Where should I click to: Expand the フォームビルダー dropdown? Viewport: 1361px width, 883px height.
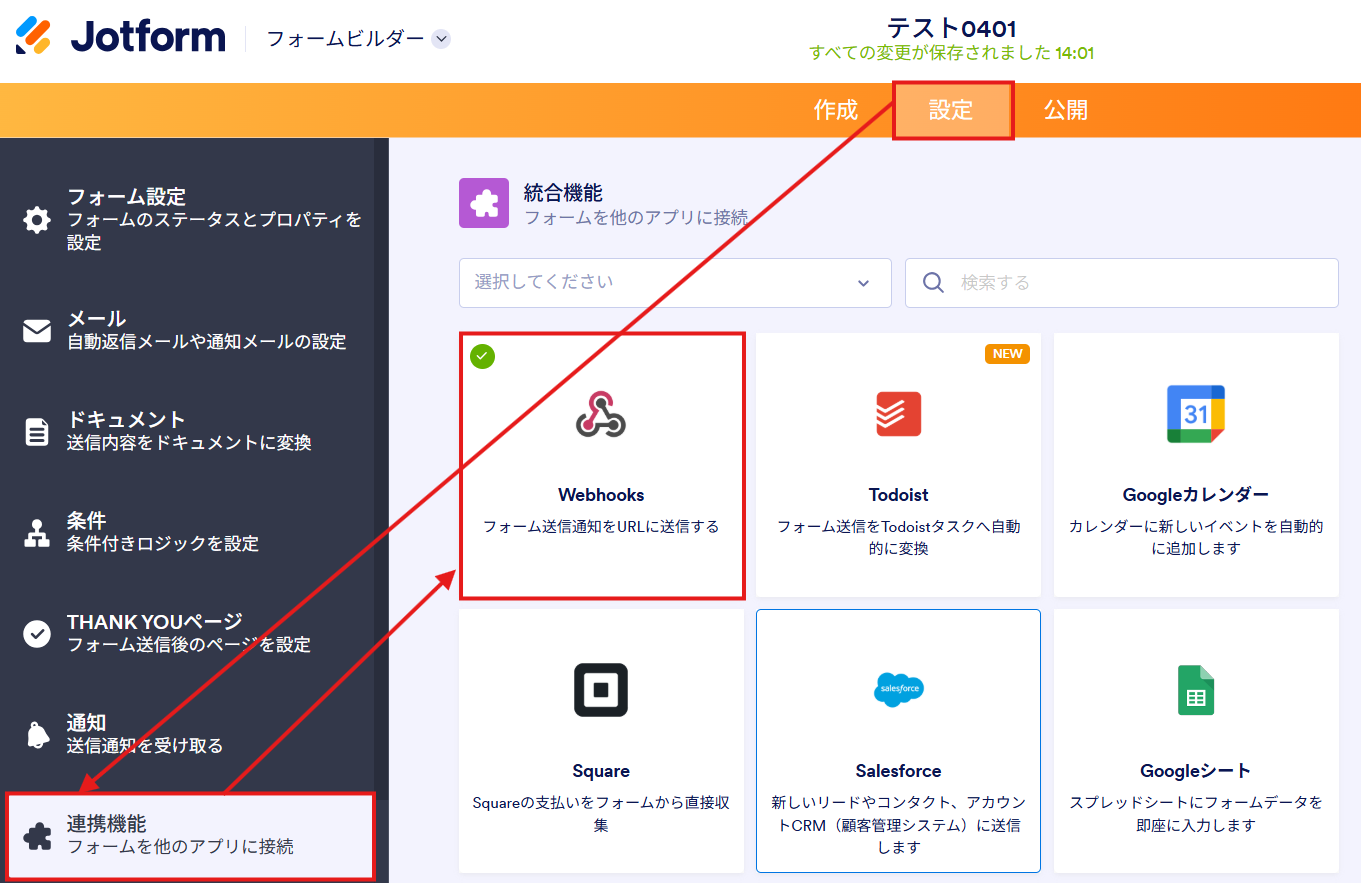(x=441, y=39)
